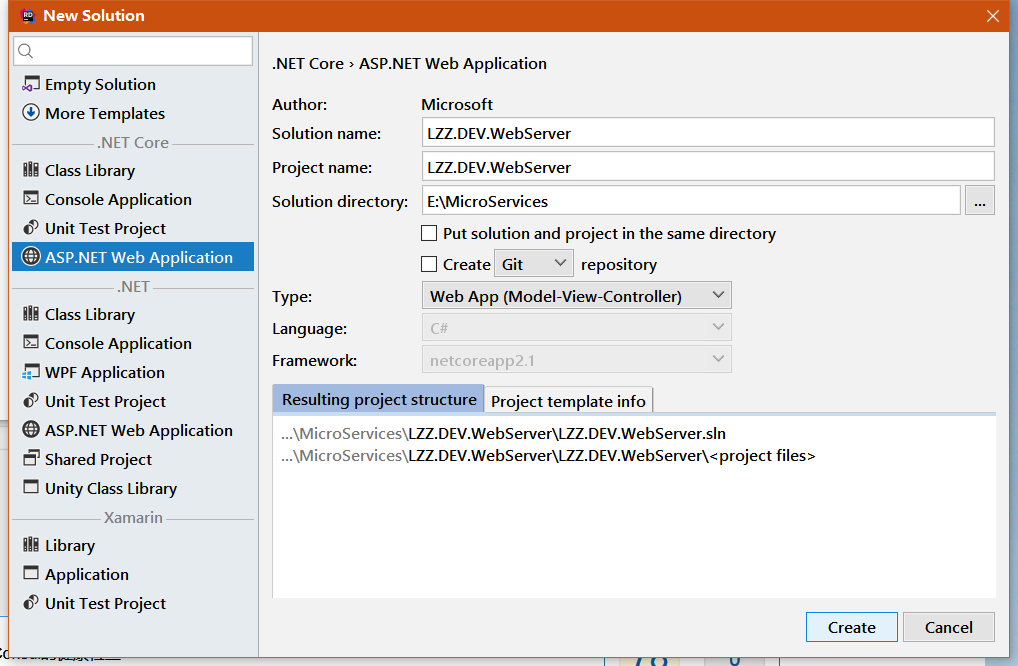
Task: Open the Framework netcoreapp2.1 dropdown
Action: 577,359
